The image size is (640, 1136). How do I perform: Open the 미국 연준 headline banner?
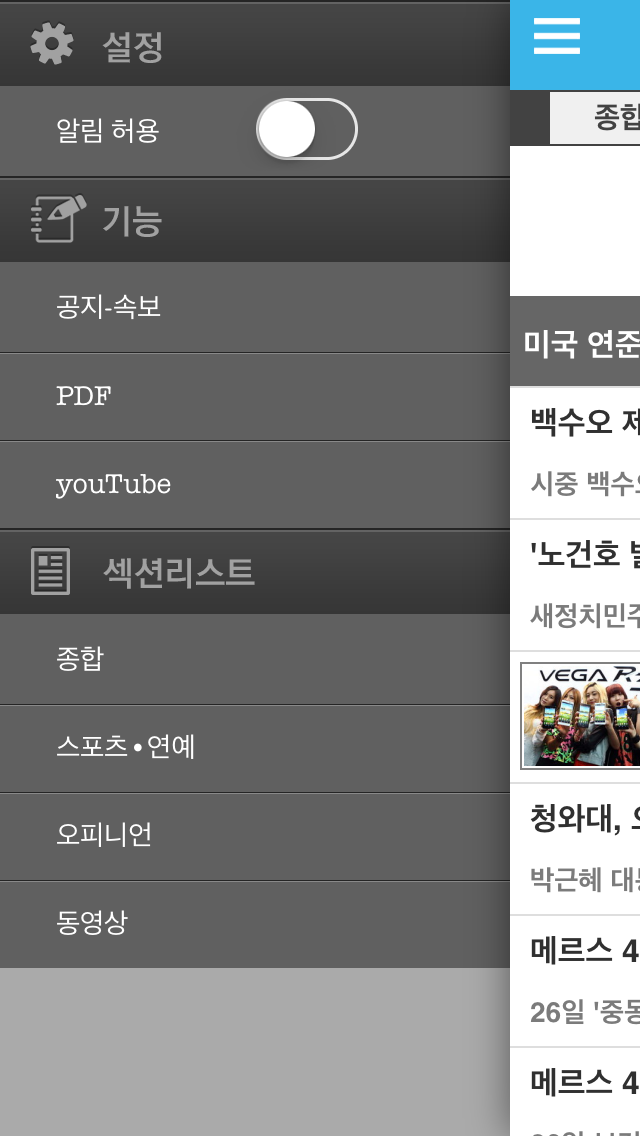575,341
